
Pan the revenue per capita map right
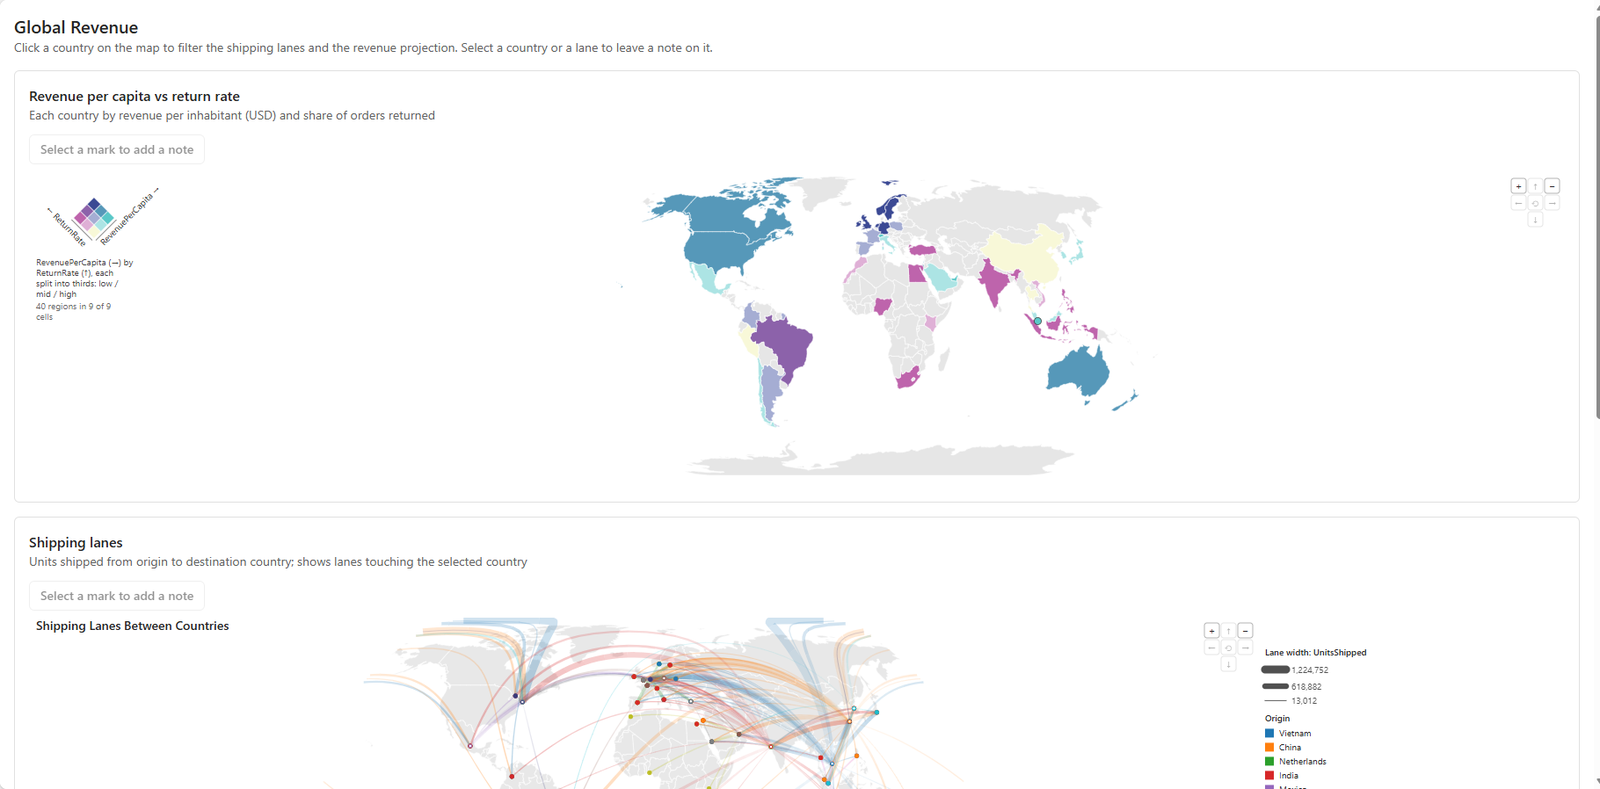click(1552, 203)
